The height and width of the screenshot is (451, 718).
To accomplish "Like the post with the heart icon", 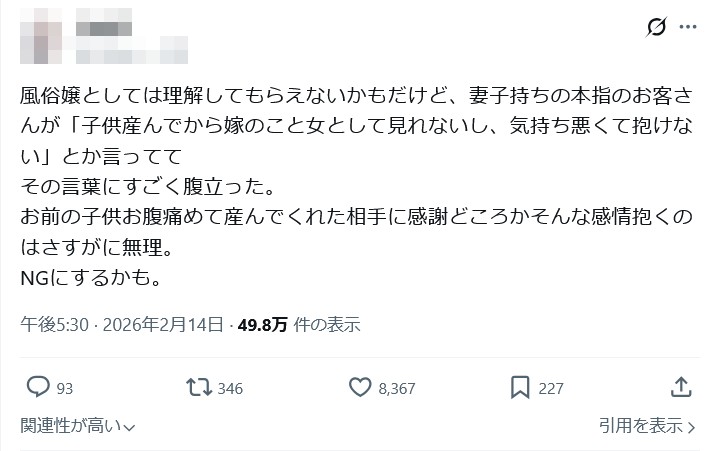I will tap(360, 387).
